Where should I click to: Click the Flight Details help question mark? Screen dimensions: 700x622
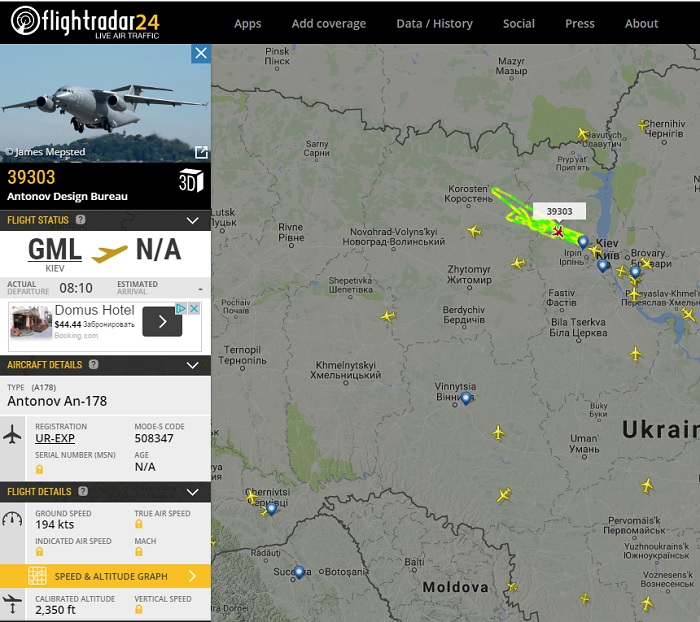[83, 491]
